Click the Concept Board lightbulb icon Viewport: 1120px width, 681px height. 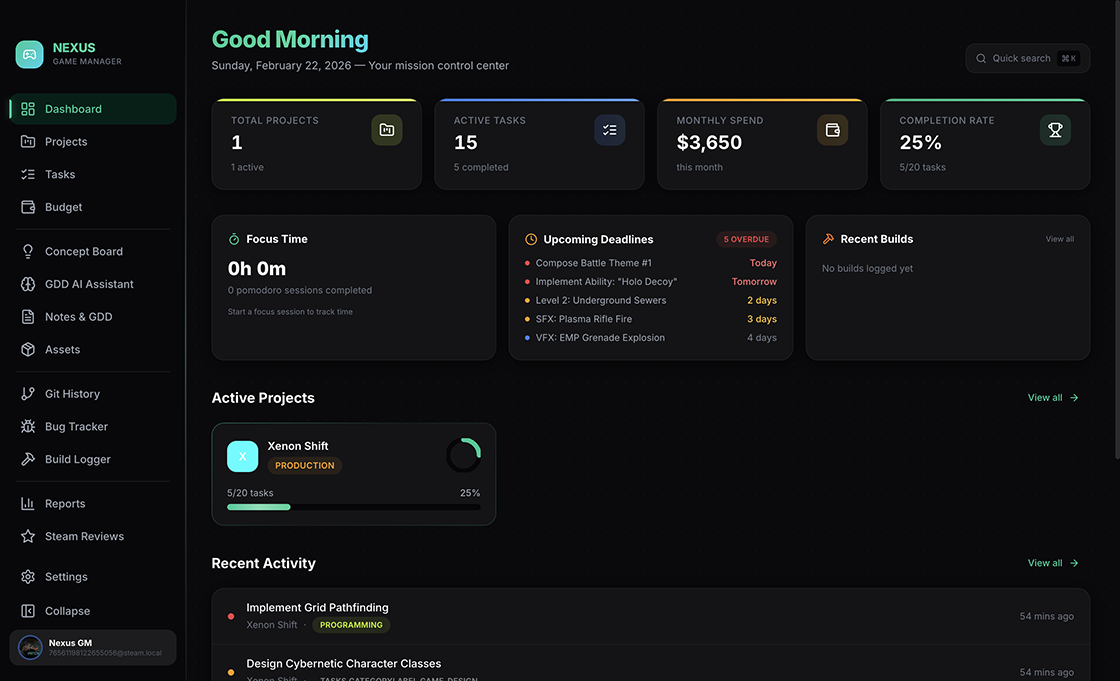click(x=28, y=252)
